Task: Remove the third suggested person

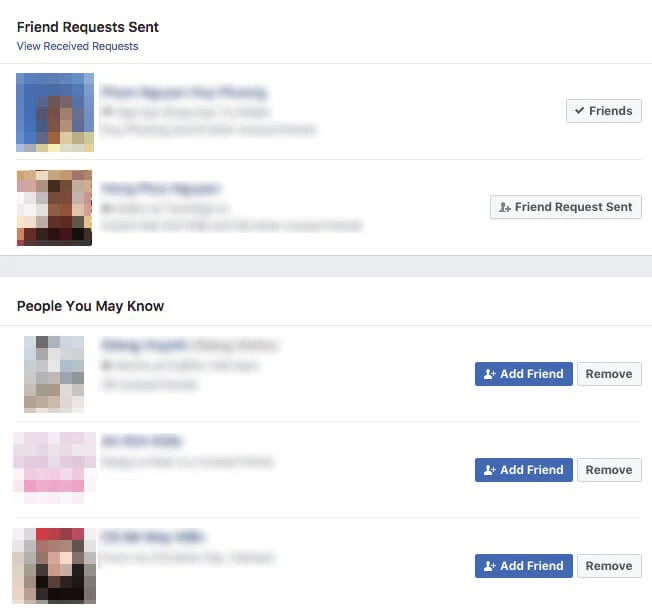Action: pos(609,566)
